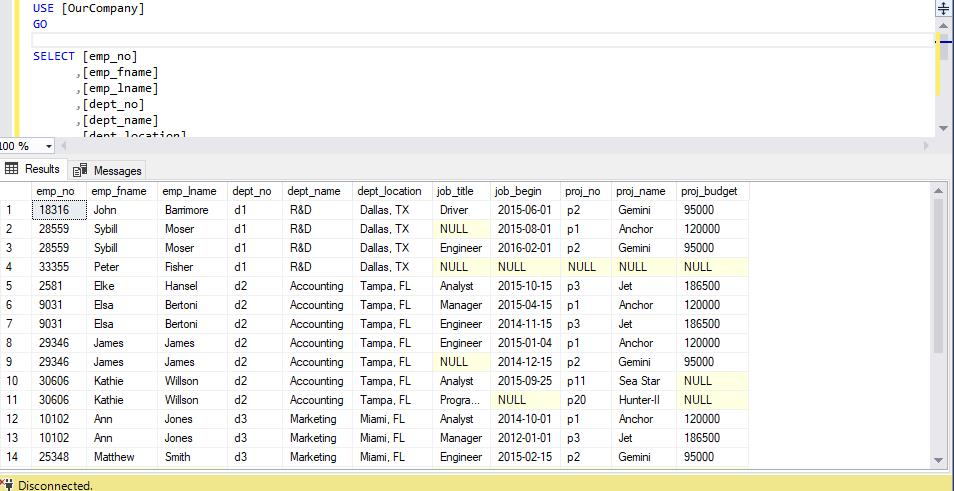Click the 2014-11-15 job_begin cell

526,324
